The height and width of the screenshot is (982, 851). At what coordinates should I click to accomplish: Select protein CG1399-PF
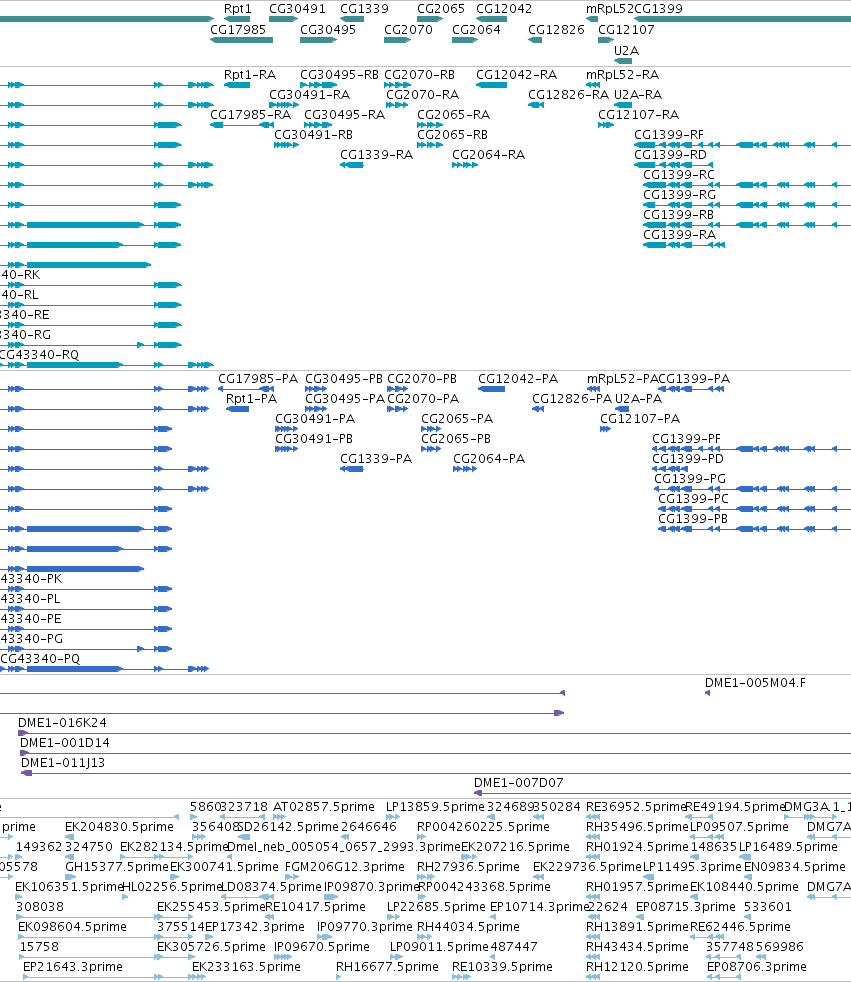pyautogui.click(x=686, y=439)
